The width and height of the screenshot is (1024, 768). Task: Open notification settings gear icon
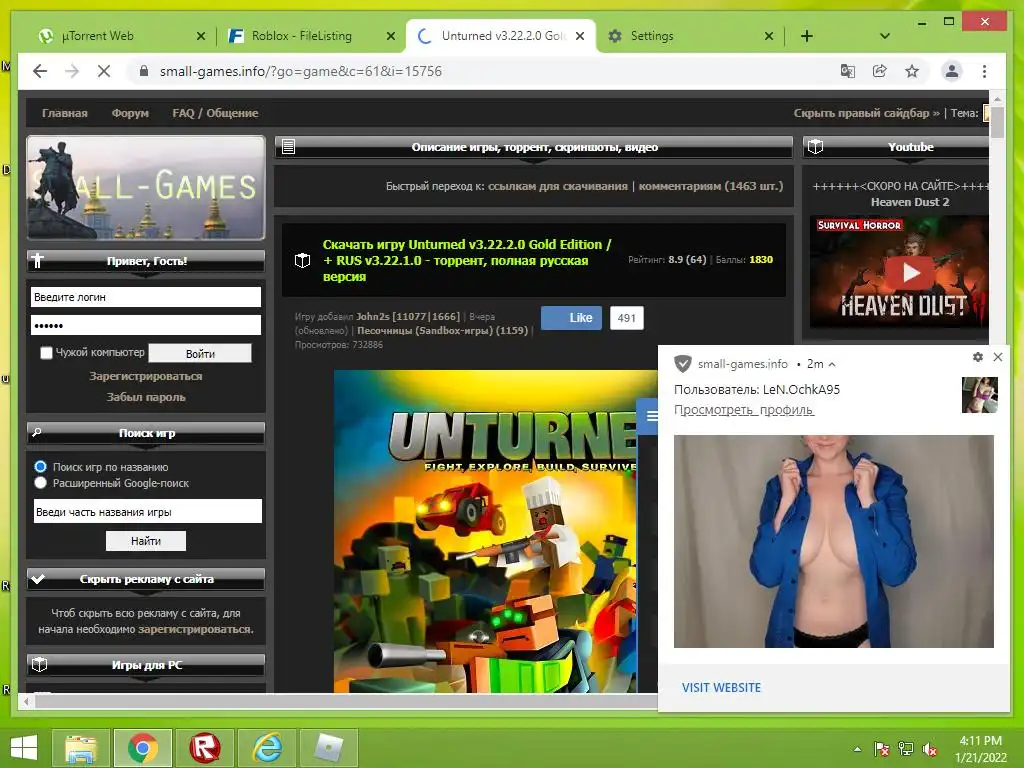978,357
